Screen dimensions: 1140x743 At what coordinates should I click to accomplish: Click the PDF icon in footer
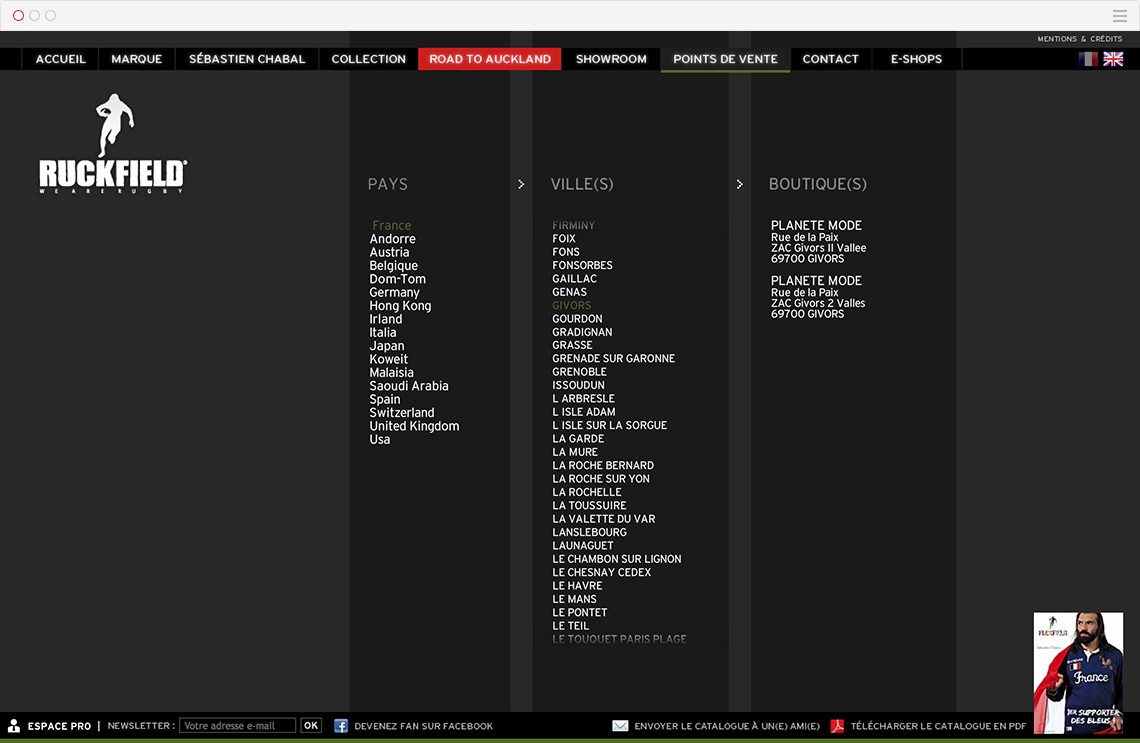pyautogui.click(x=838, y=726)
